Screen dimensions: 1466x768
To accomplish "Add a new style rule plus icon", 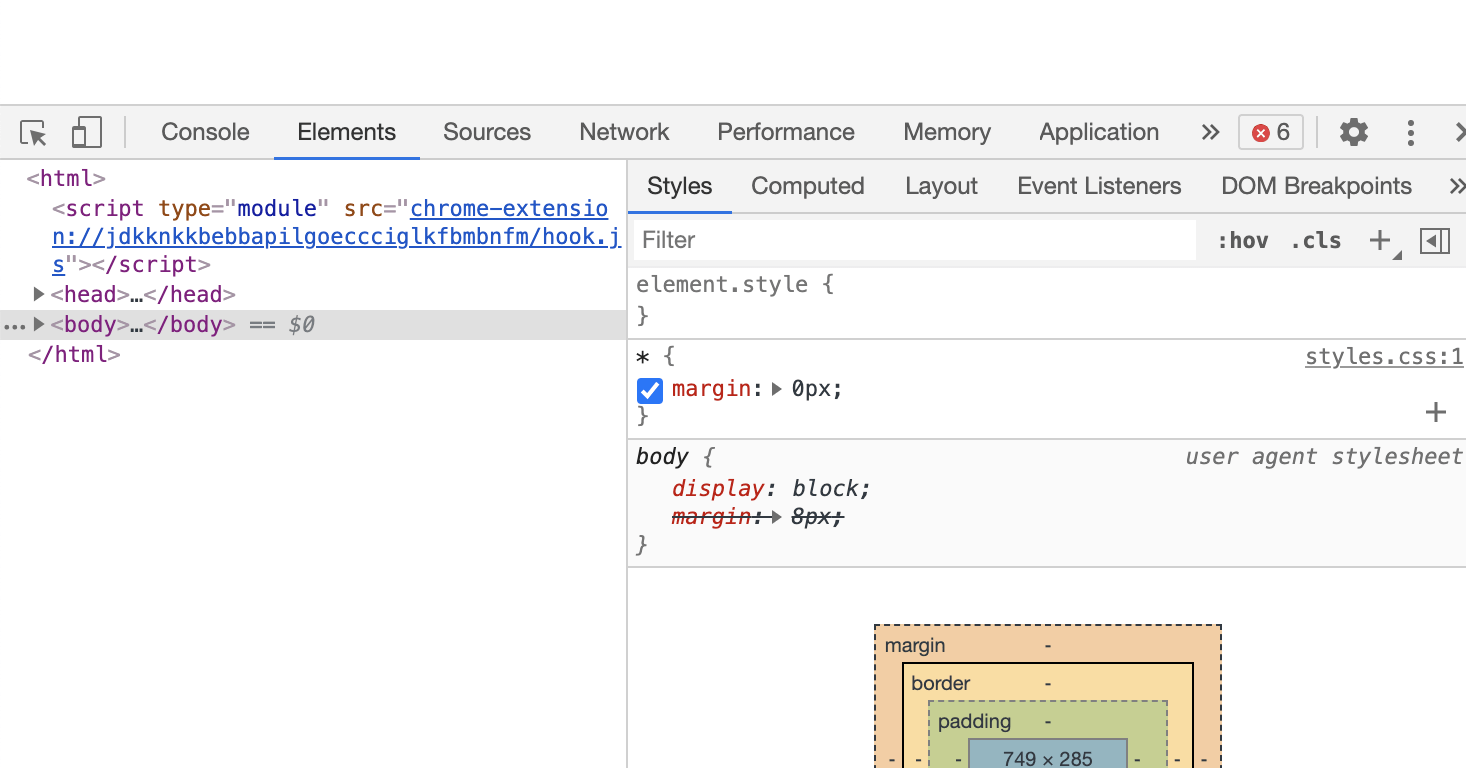I will point(1380,240).
